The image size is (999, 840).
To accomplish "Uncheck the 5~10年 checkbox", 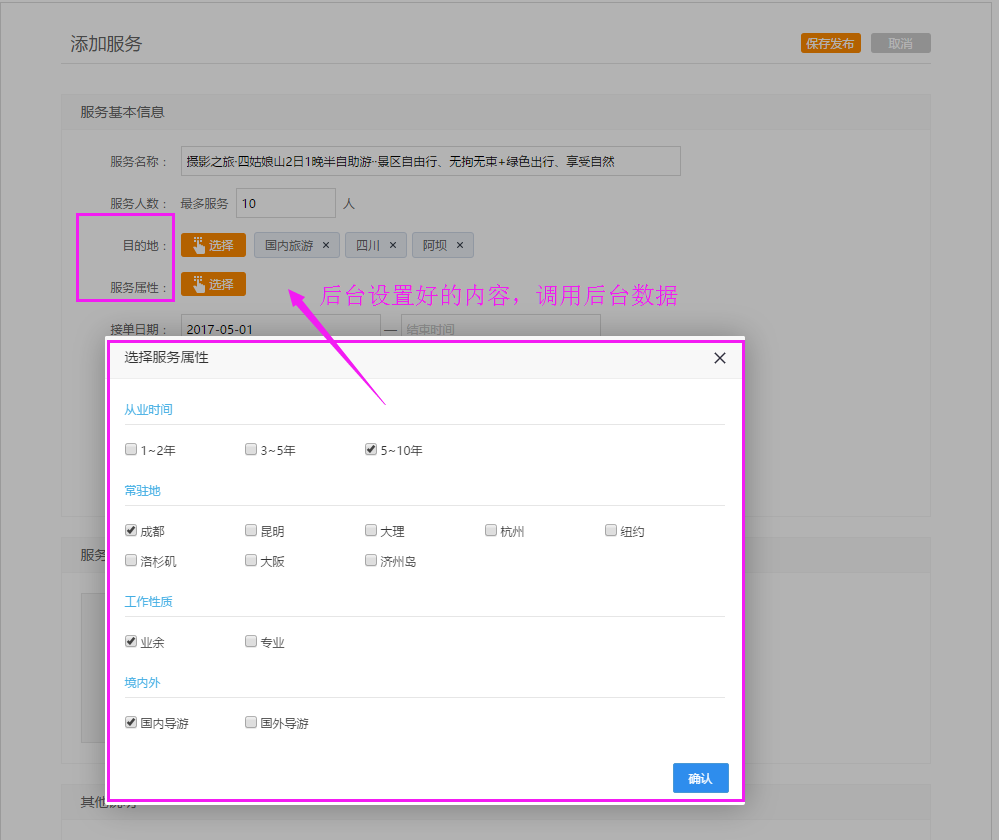I will click(x=371, y=450).
